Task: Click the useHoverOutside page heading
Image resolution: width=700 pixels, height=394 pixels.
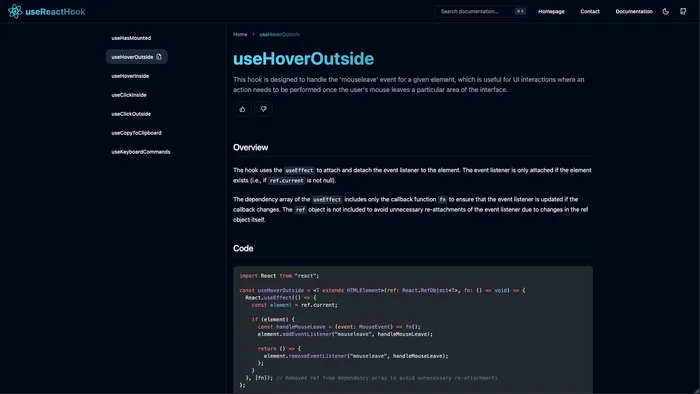Action: 304,58
